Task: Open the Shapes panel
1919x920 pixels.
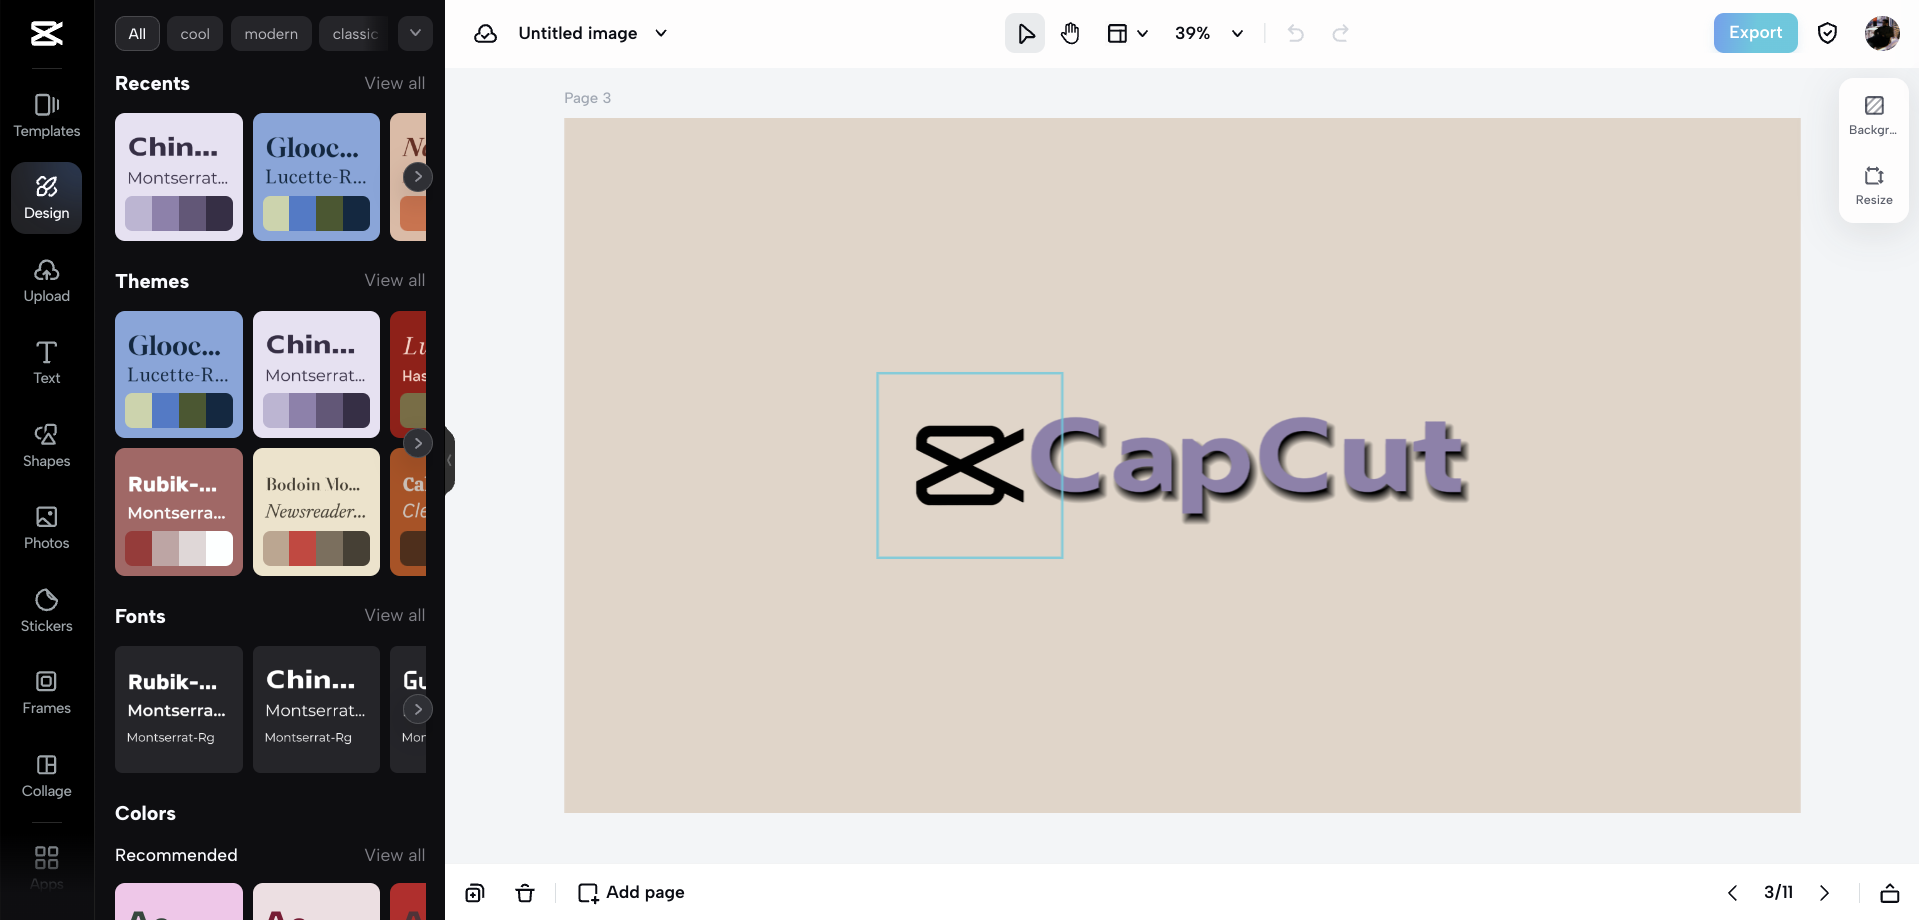Action: (46, 445)
